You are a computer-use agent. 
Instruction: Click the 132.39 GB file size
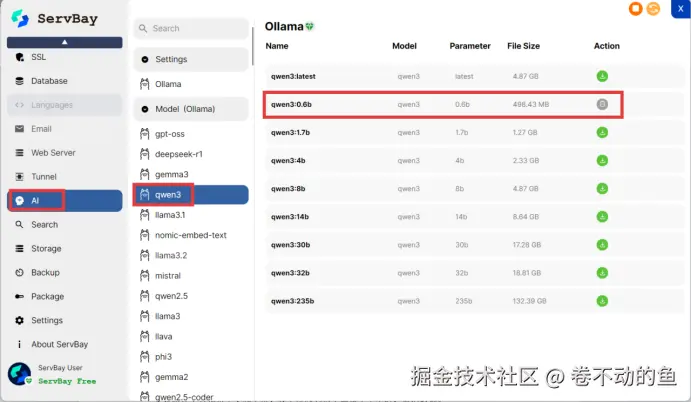point(529,301)
